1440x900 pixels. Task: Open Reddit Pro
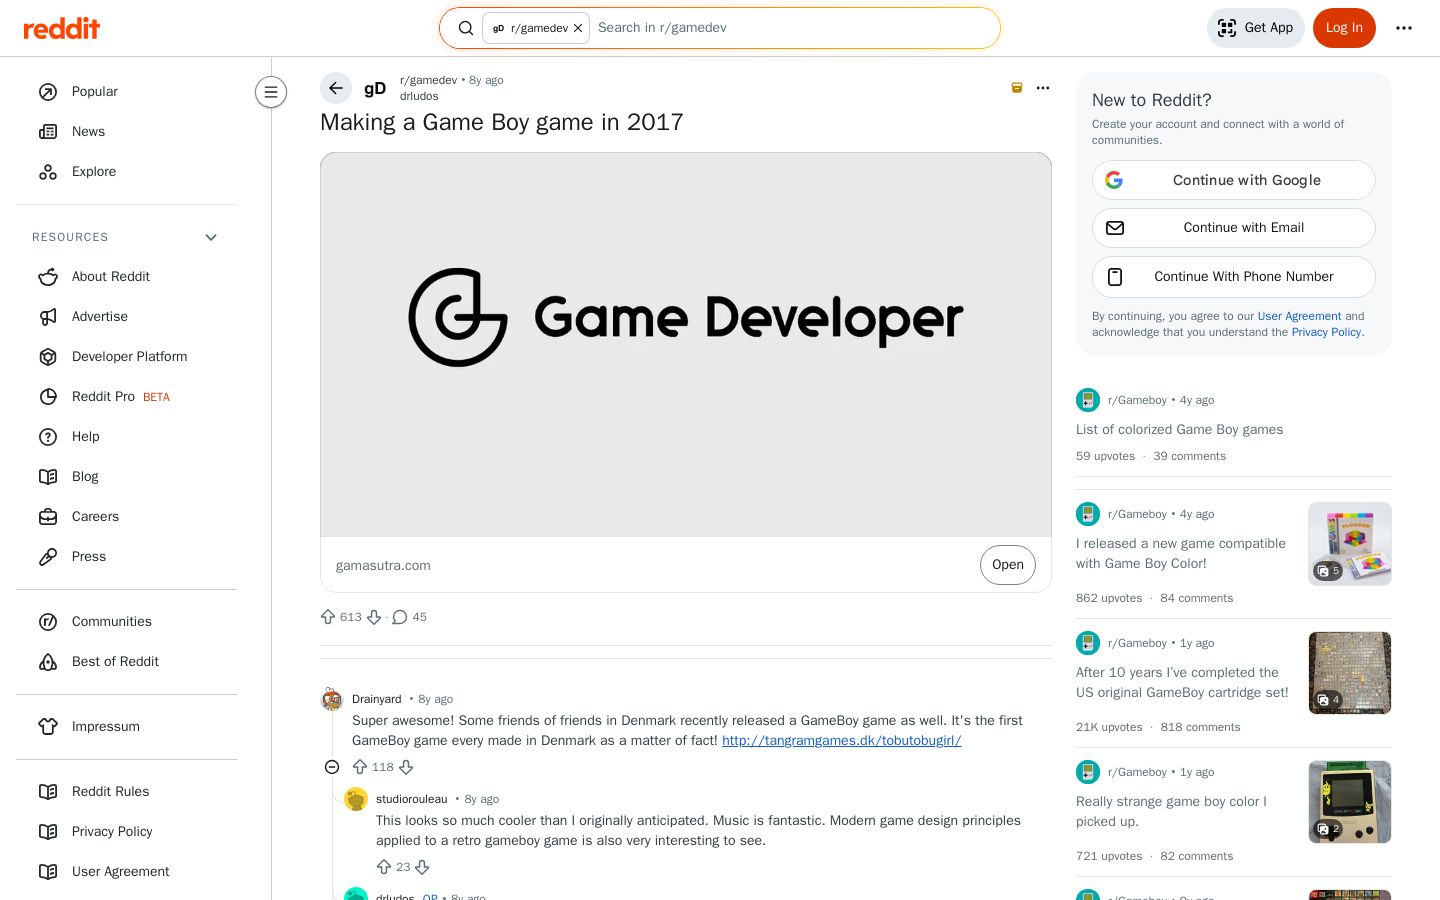click(126, 397)
